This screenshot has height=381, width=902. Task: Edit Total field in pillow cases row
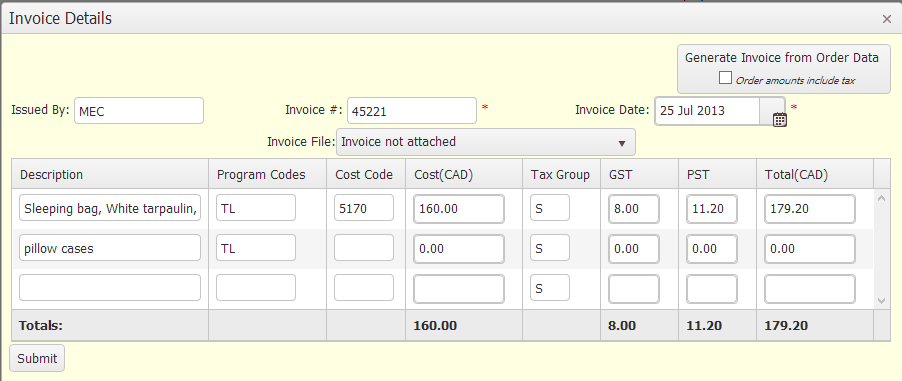(x=810, y=249)
